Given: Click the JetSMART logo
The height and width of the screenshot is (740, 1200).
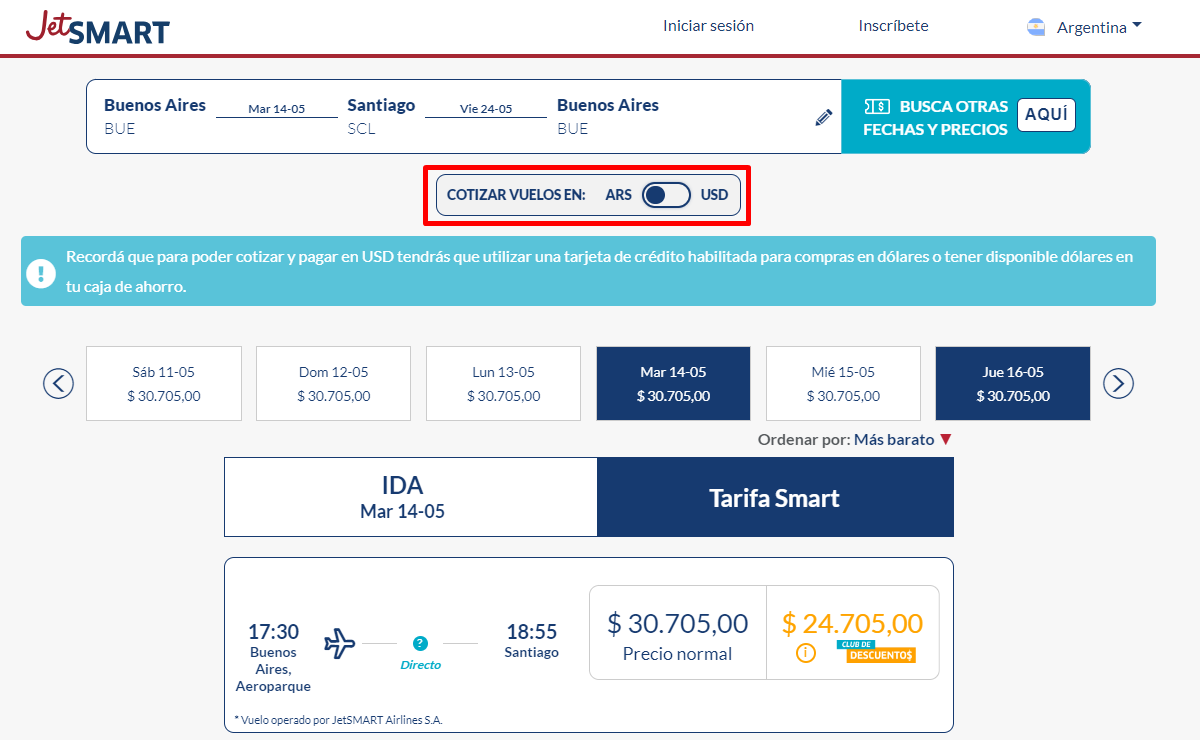Looking at the screenshot, I should [98, 28].
